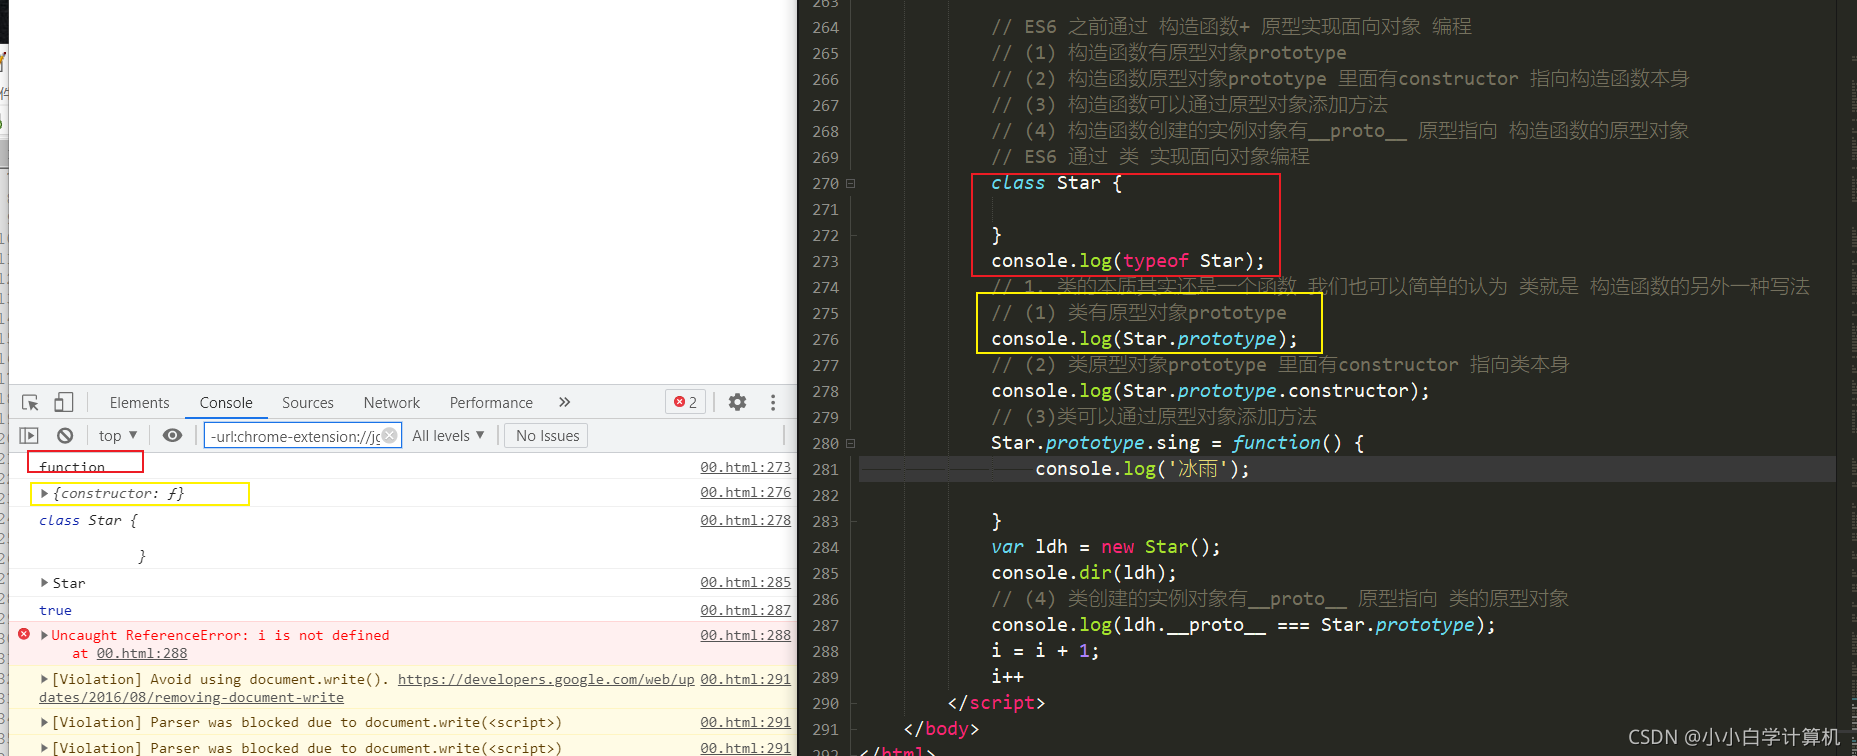Click the No Issues button
This screenshot has height=756, width=1857.
547,435
